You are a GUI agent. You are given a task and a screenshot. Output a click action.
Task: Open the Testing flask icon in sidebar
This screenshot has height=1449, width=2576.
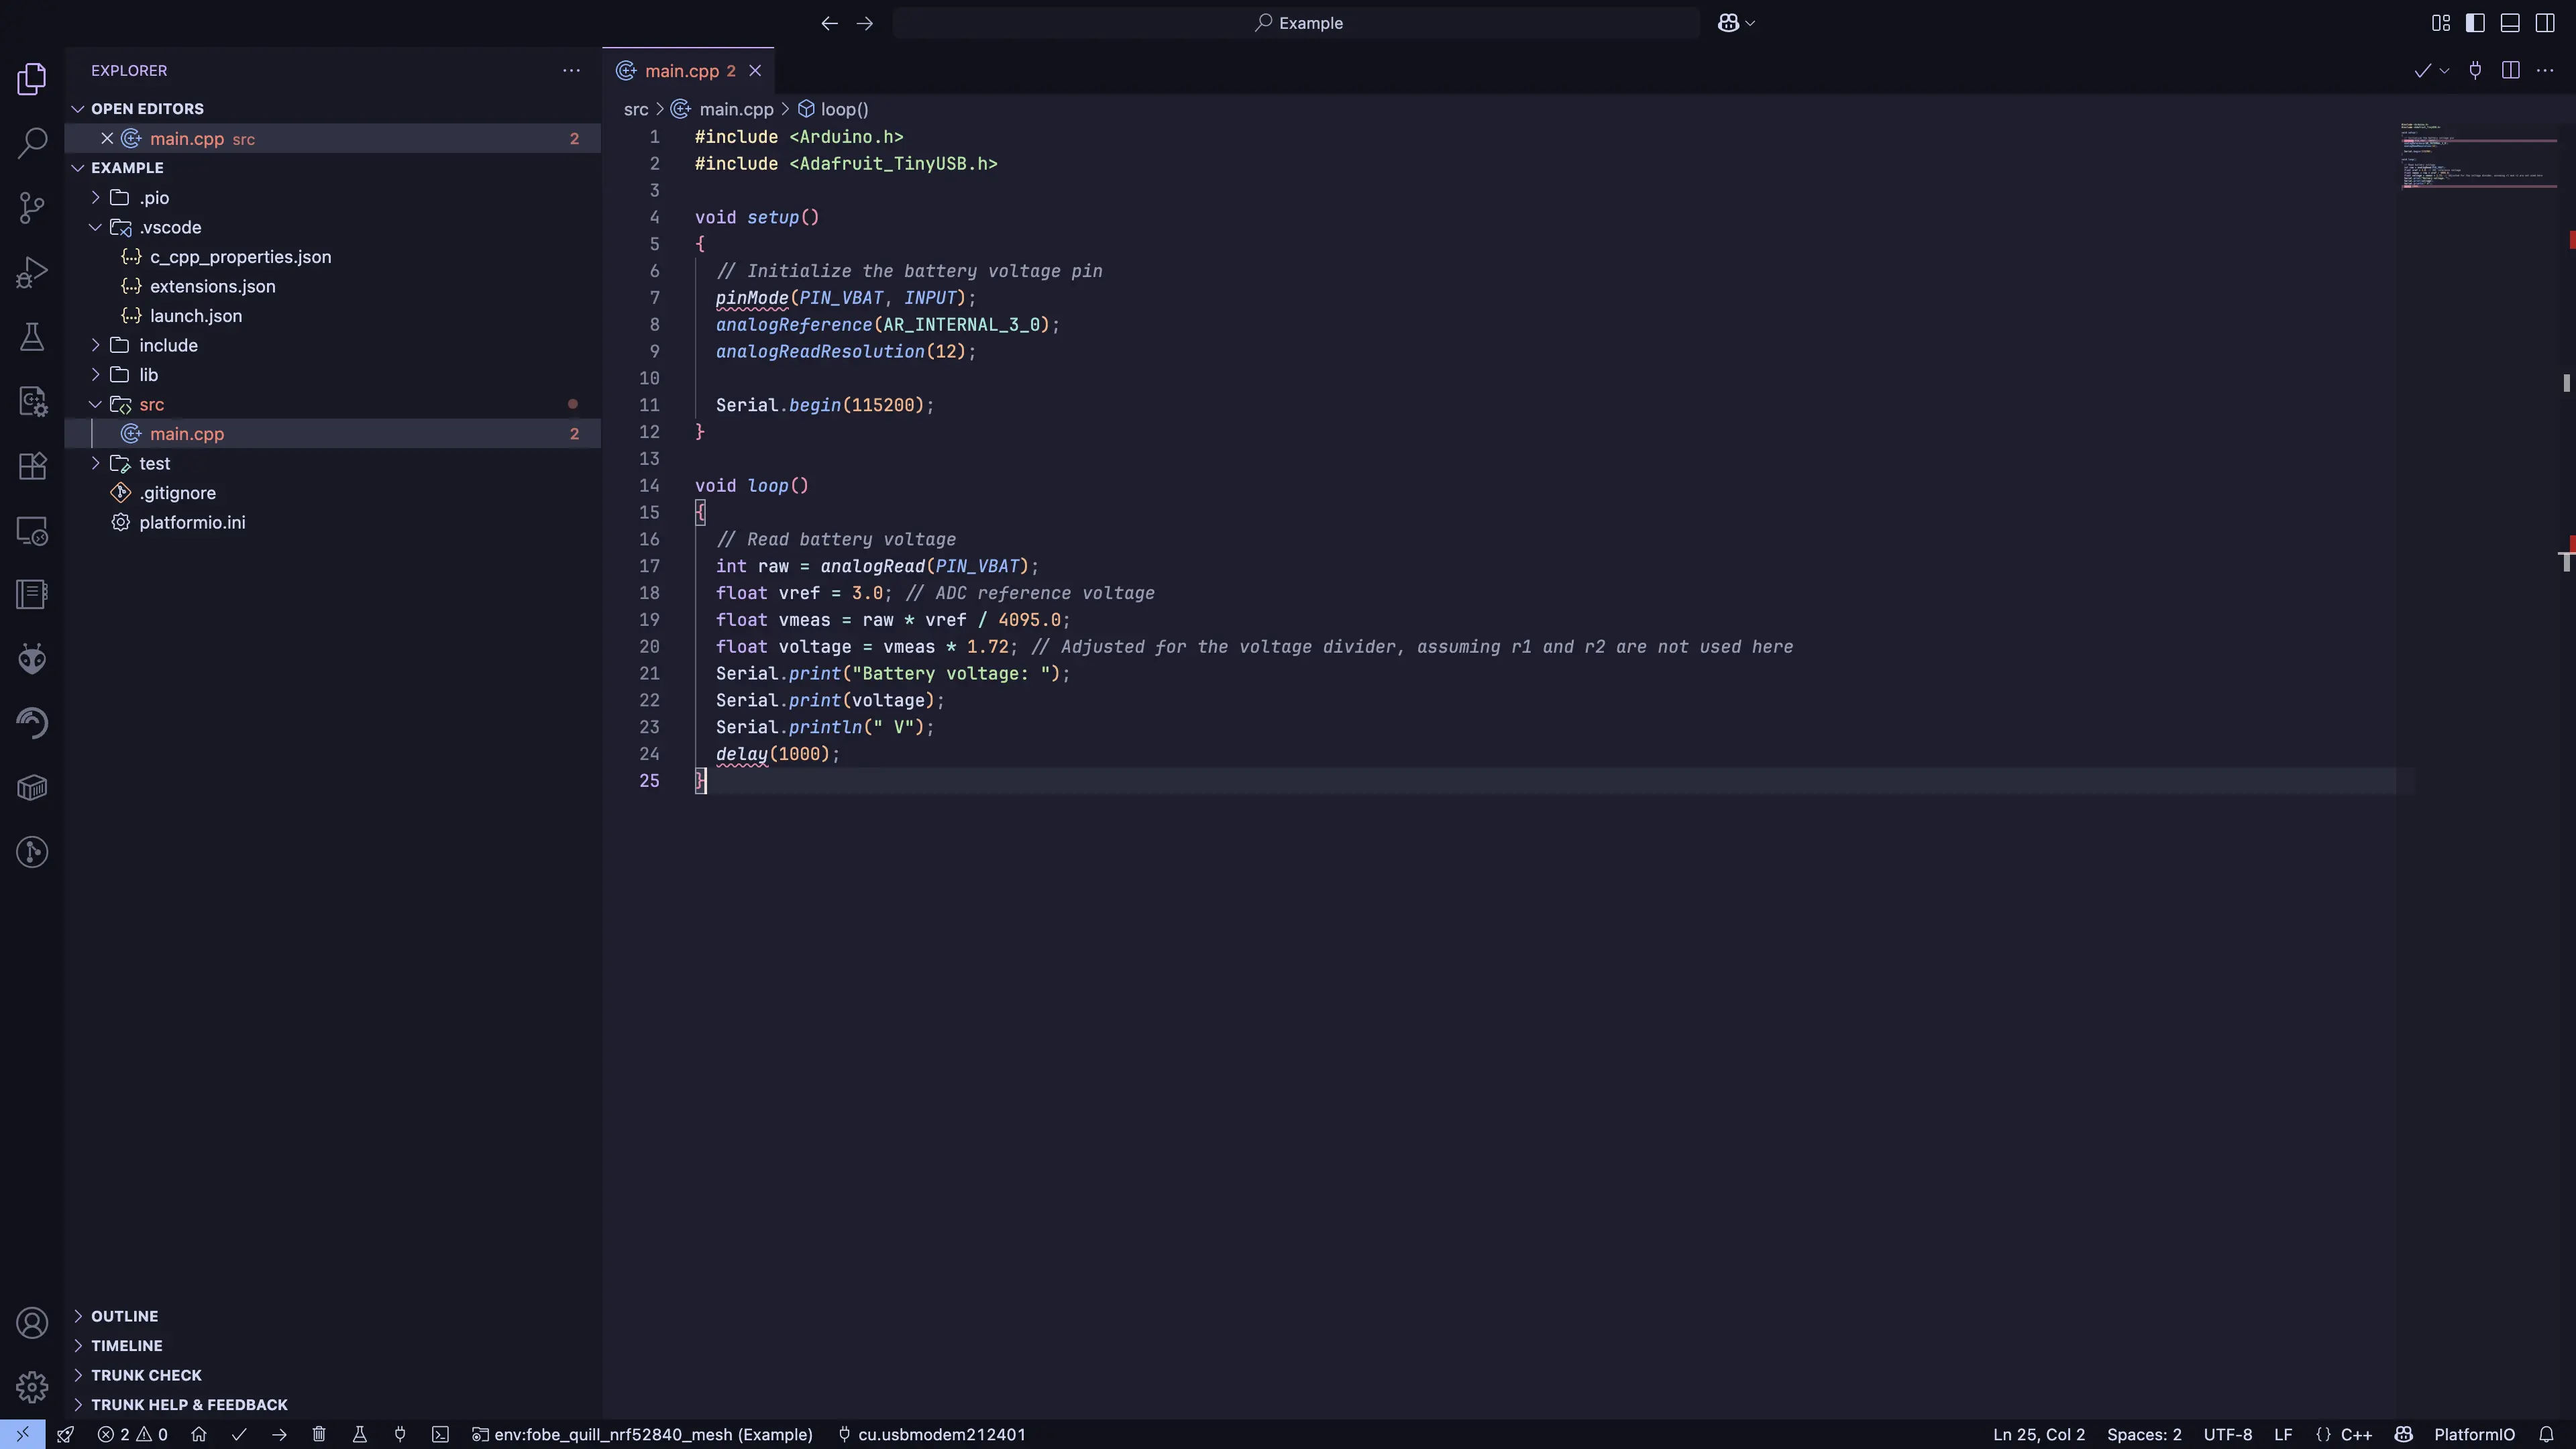pyautogui.click(x=31, y=336)
